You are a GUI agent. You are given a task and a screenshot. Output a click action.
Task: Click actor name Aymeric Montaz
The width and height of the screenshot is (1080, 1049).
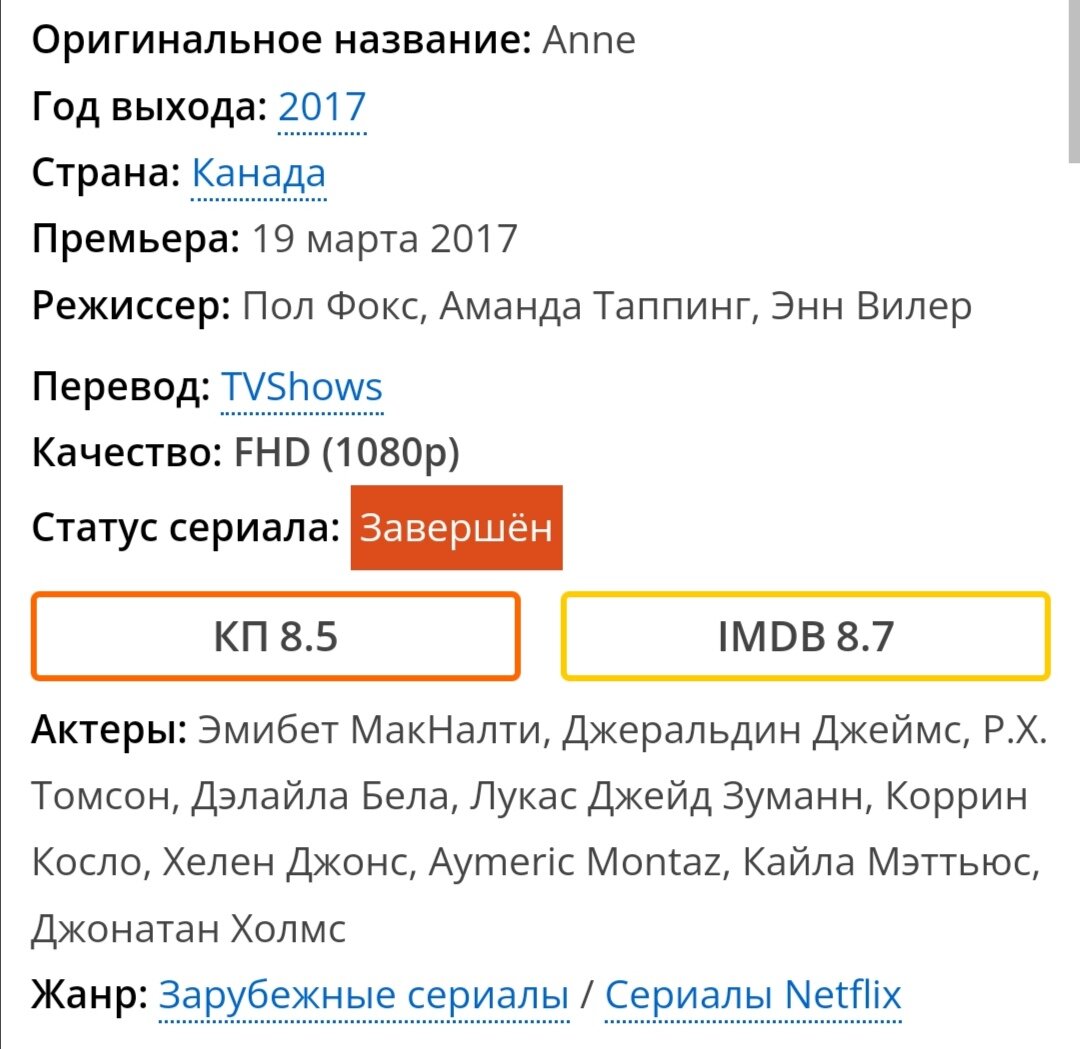(x=574, y=862)
